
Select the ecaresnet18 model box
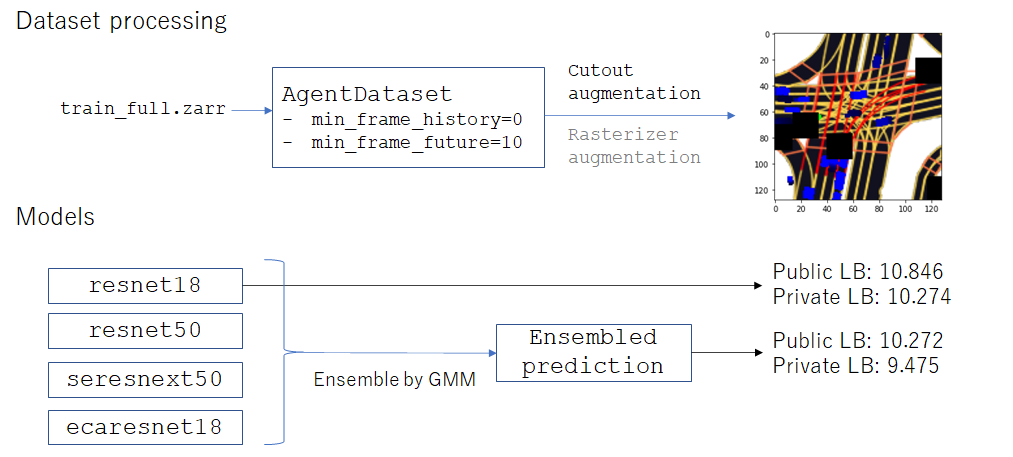145,427
